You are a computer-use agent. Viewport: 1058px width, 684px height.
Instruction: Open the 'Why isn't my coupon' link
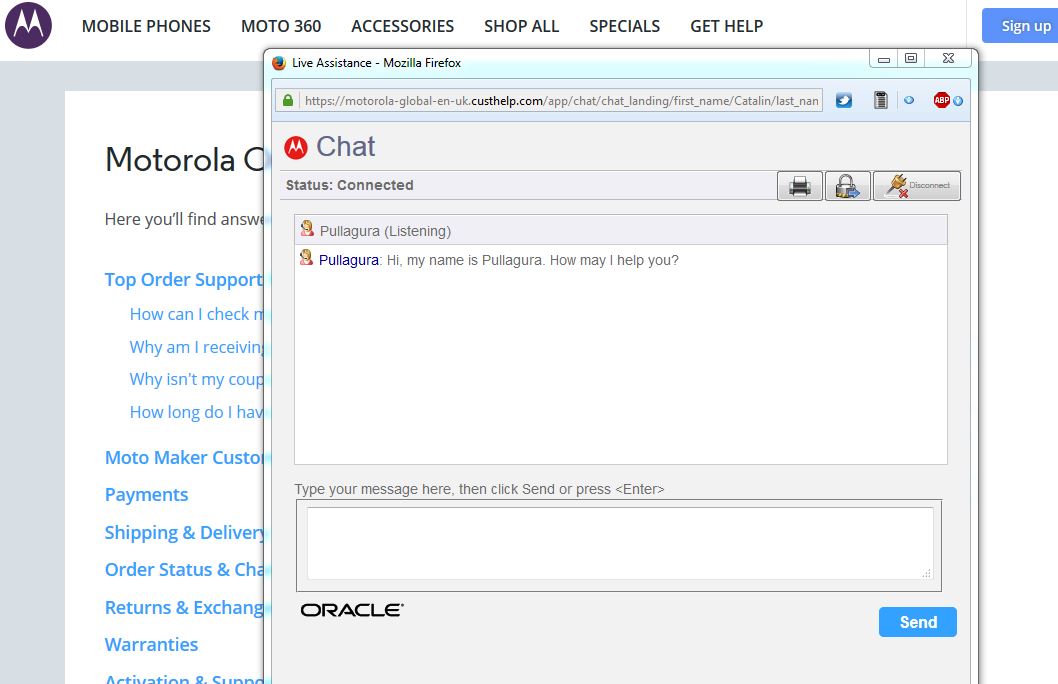coord(196,379)
